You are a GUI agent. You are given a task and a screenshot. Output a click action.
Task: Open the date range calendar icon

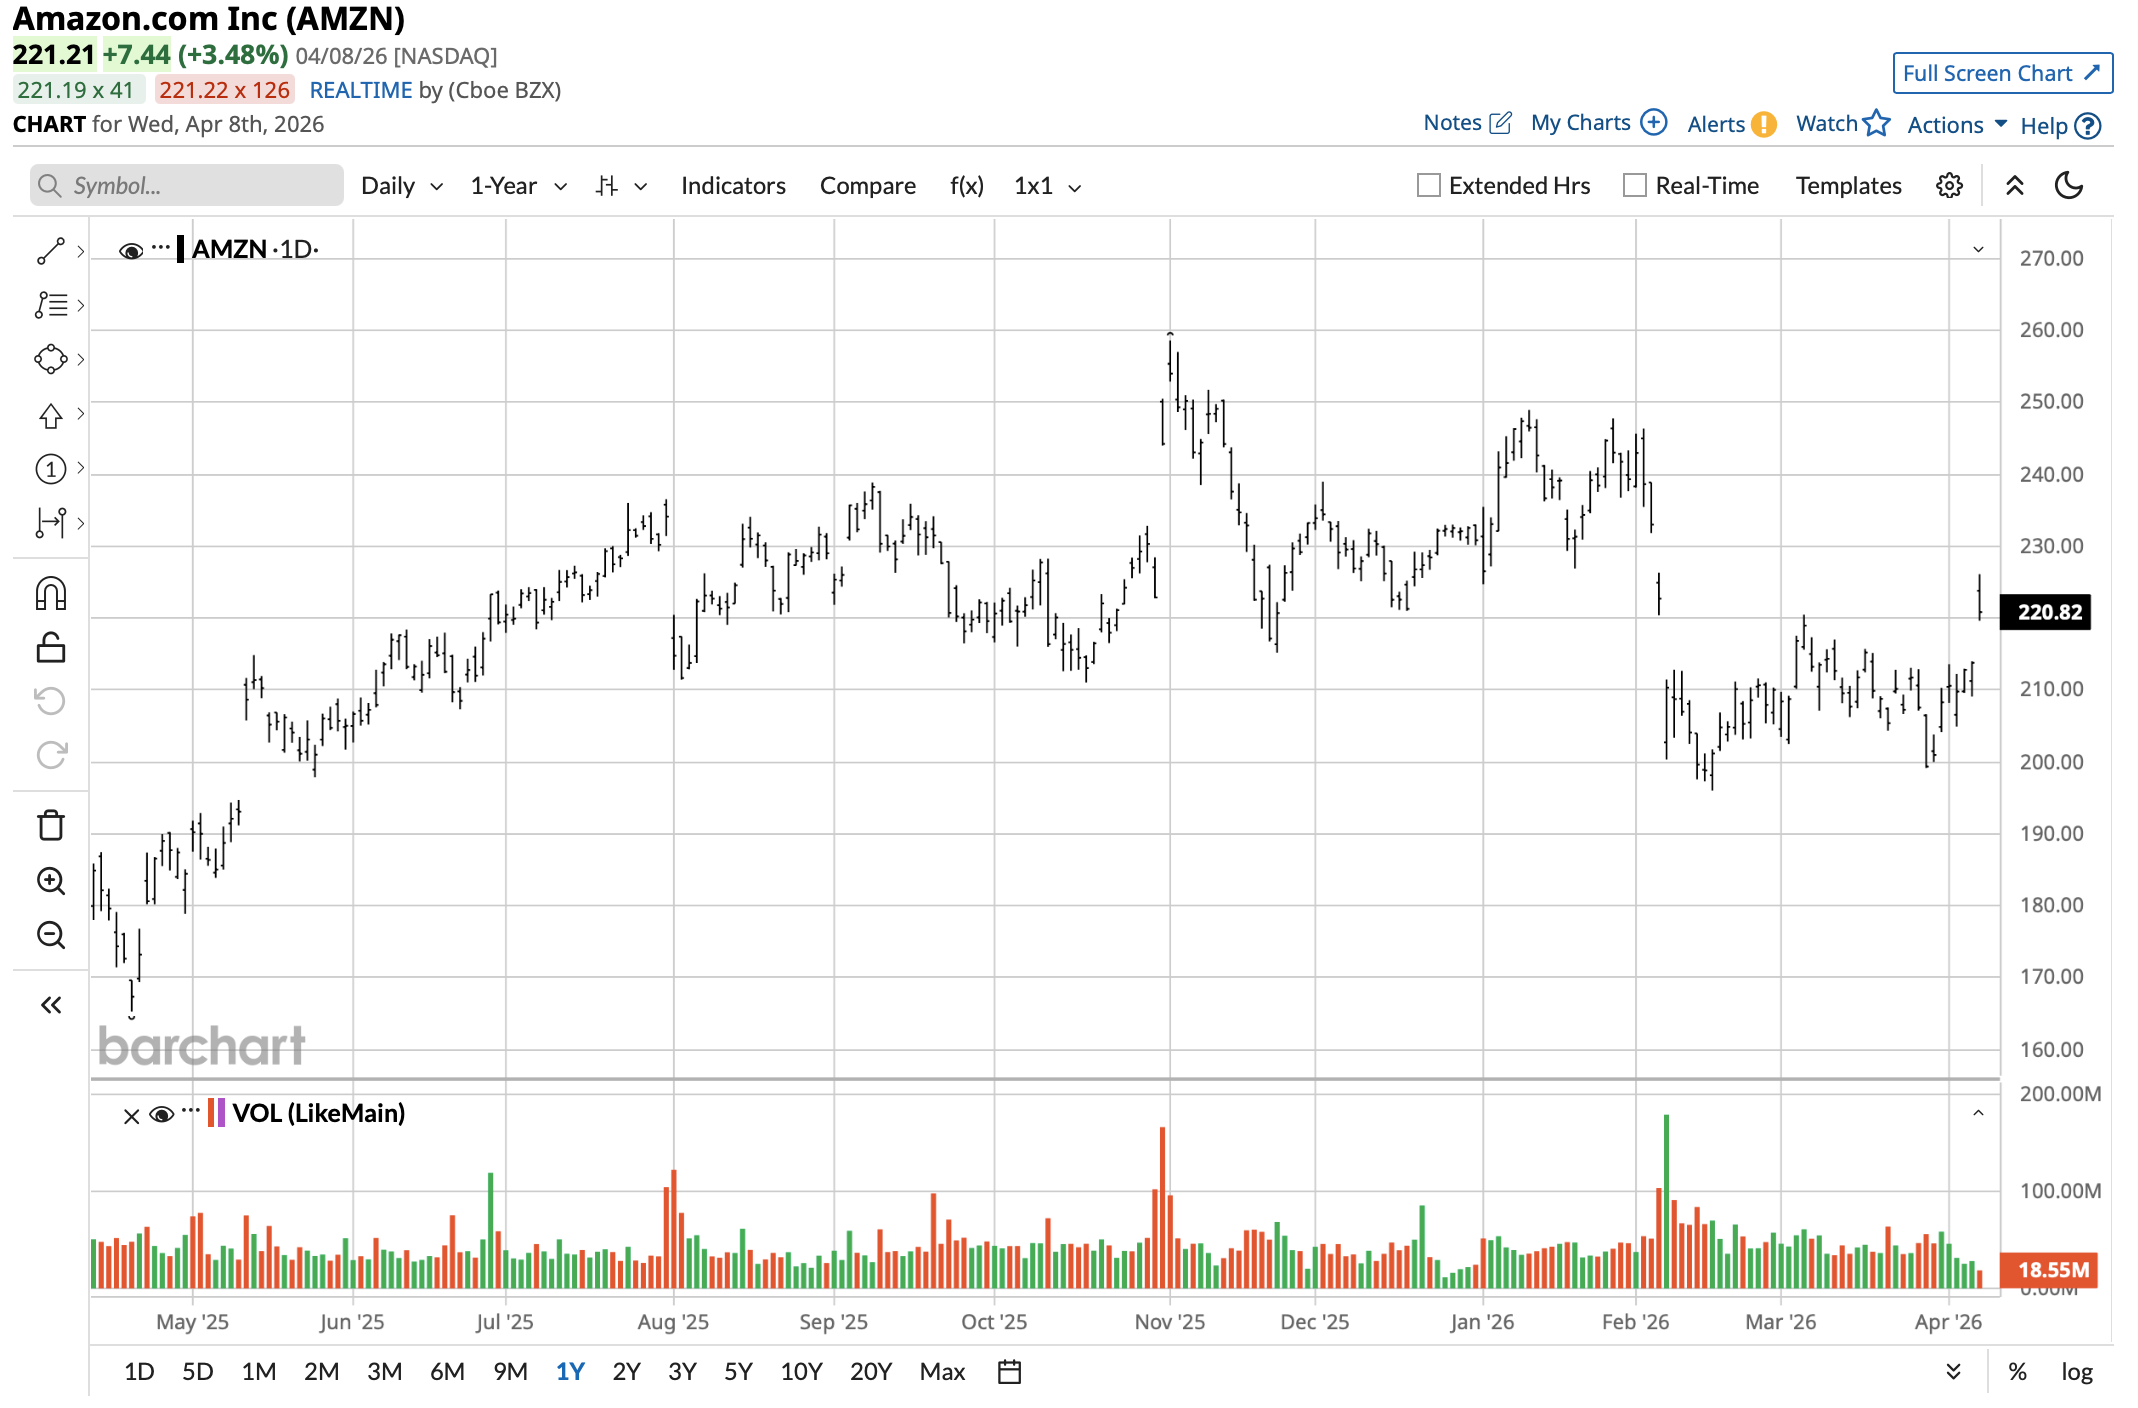coord(1009,1372)
